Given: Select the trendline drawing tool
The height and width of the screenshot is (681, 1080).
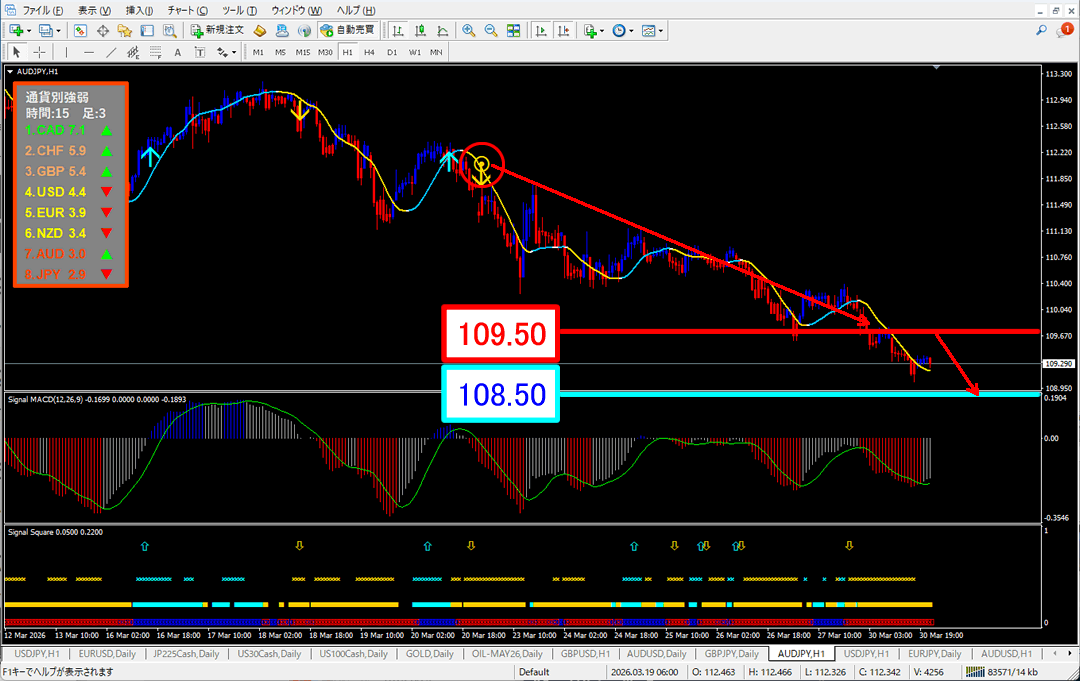Looking at the screenshot, I should point(111,52).
